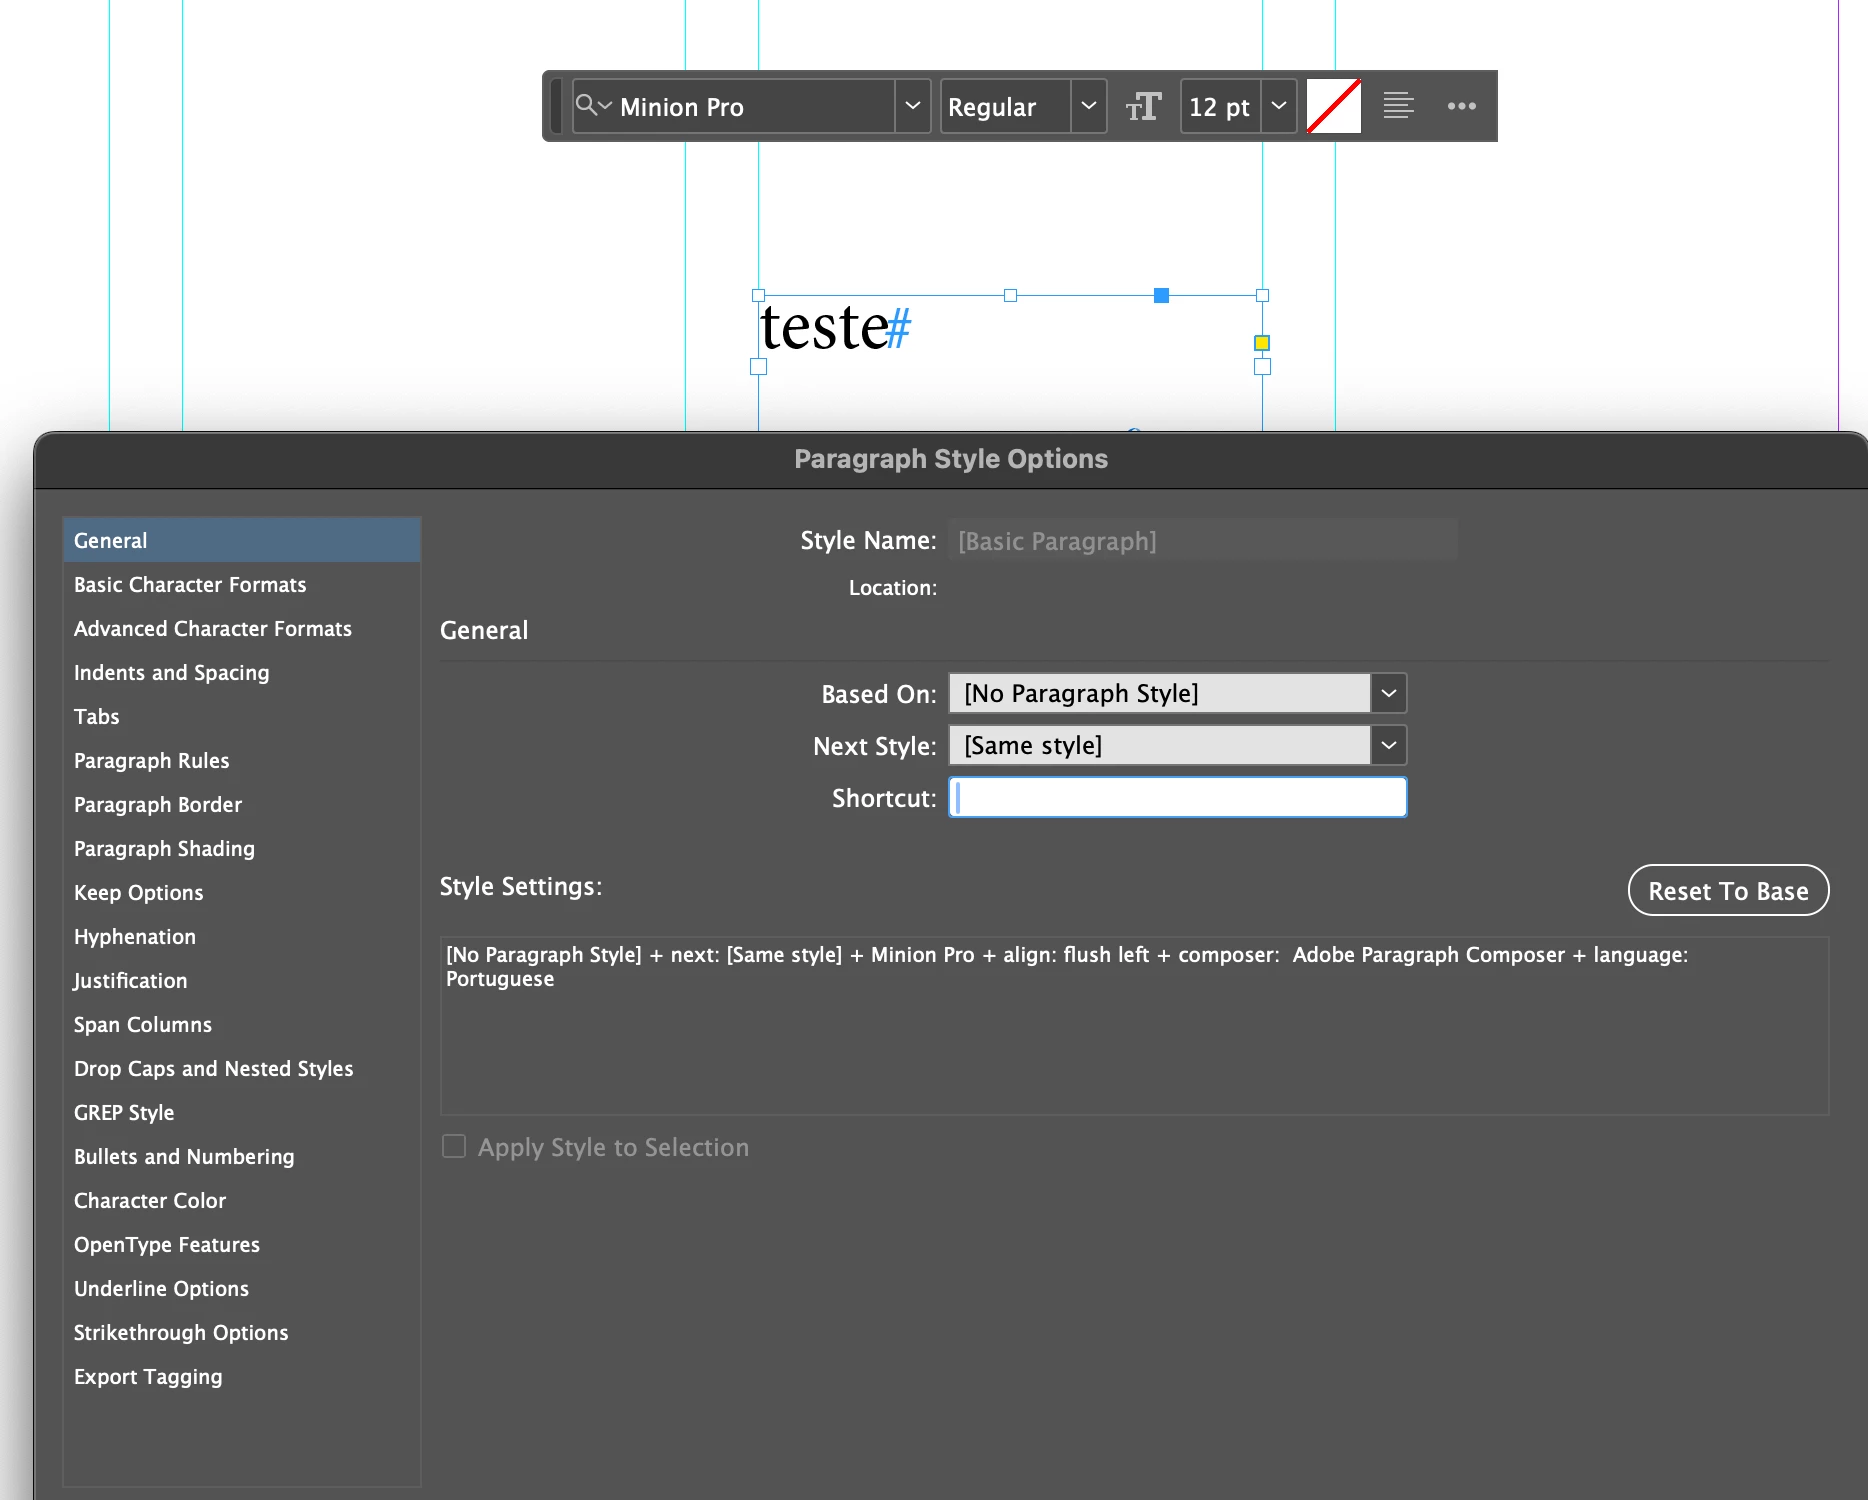Click the no-fill color swatch
Image resolution: width=1868 pixels, height=1500 pixels.
point(1334,106)
